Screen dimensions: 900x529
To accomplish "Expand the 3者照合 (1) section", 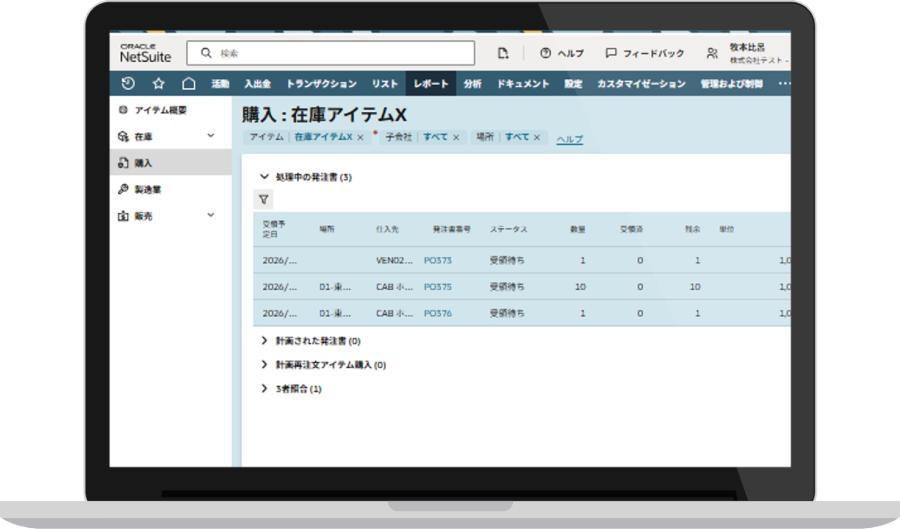I will point(264,388).
